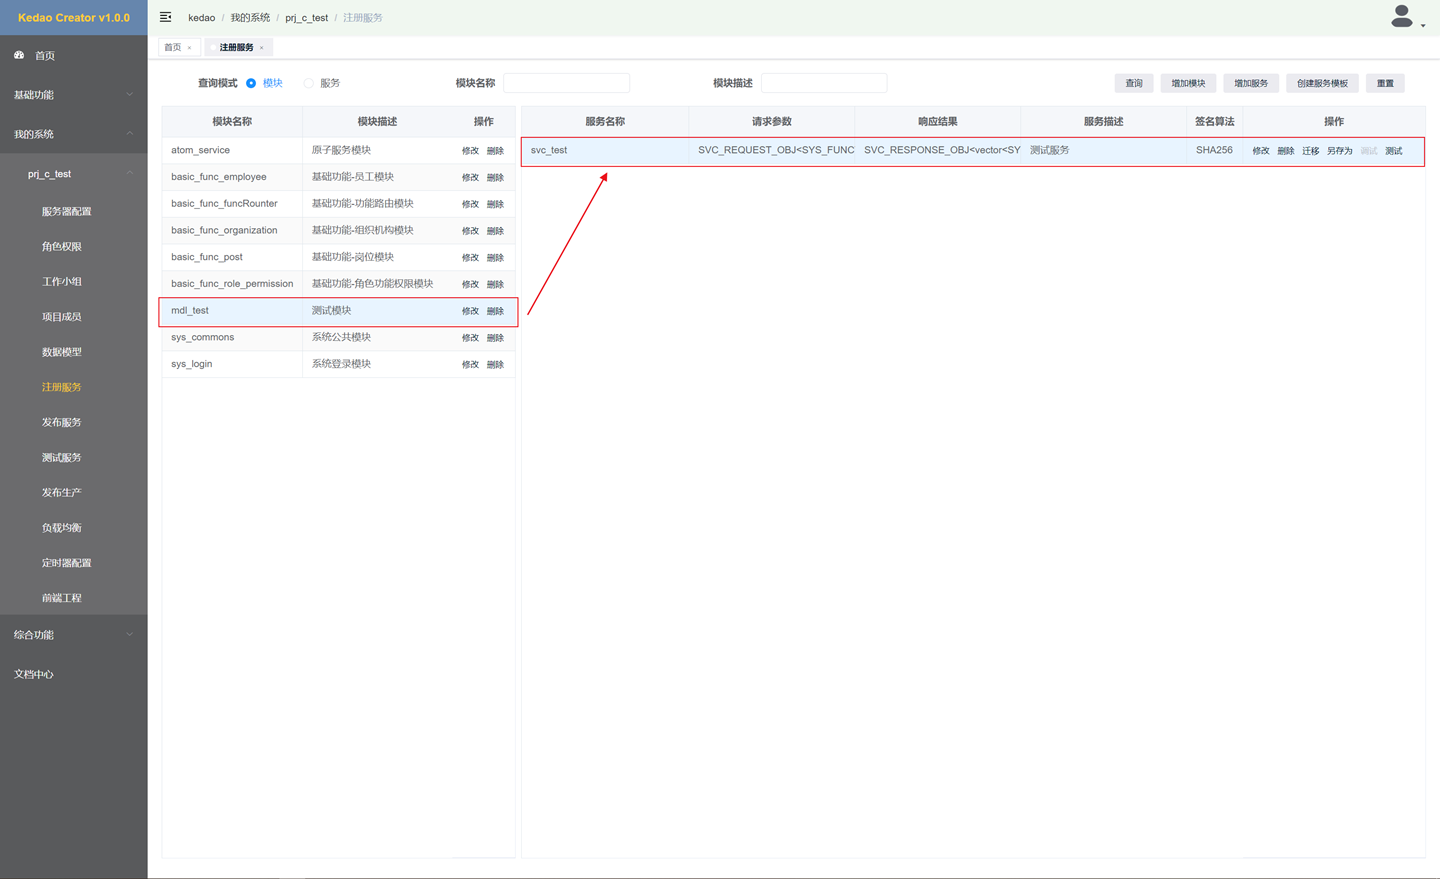
Task: Click 删除 for mdl_test module
Action: 495,311
